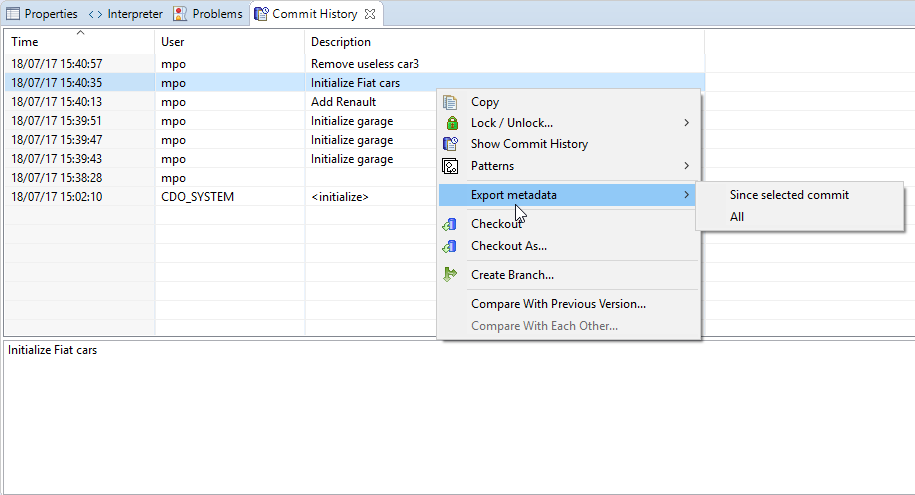Select Compare With Previous Version
Image resolution: width=915 pixels, height=495 pixels.
(x=558, y=304)
